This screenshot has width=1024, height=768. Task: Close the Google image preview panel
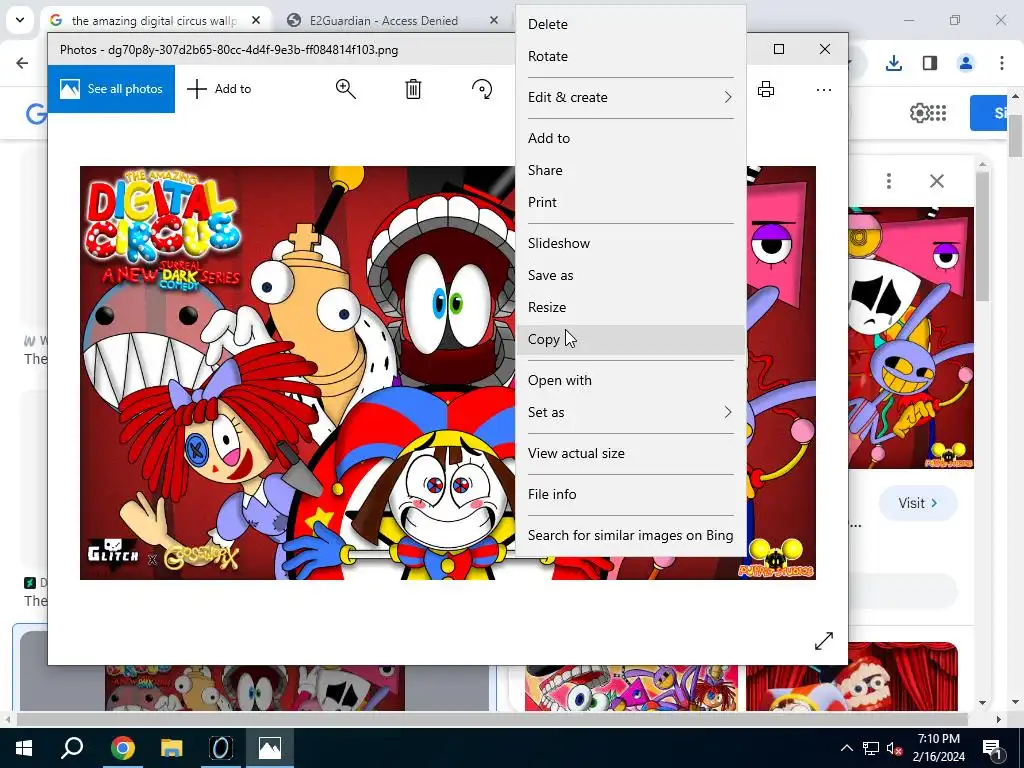click(x=936, y=181)
